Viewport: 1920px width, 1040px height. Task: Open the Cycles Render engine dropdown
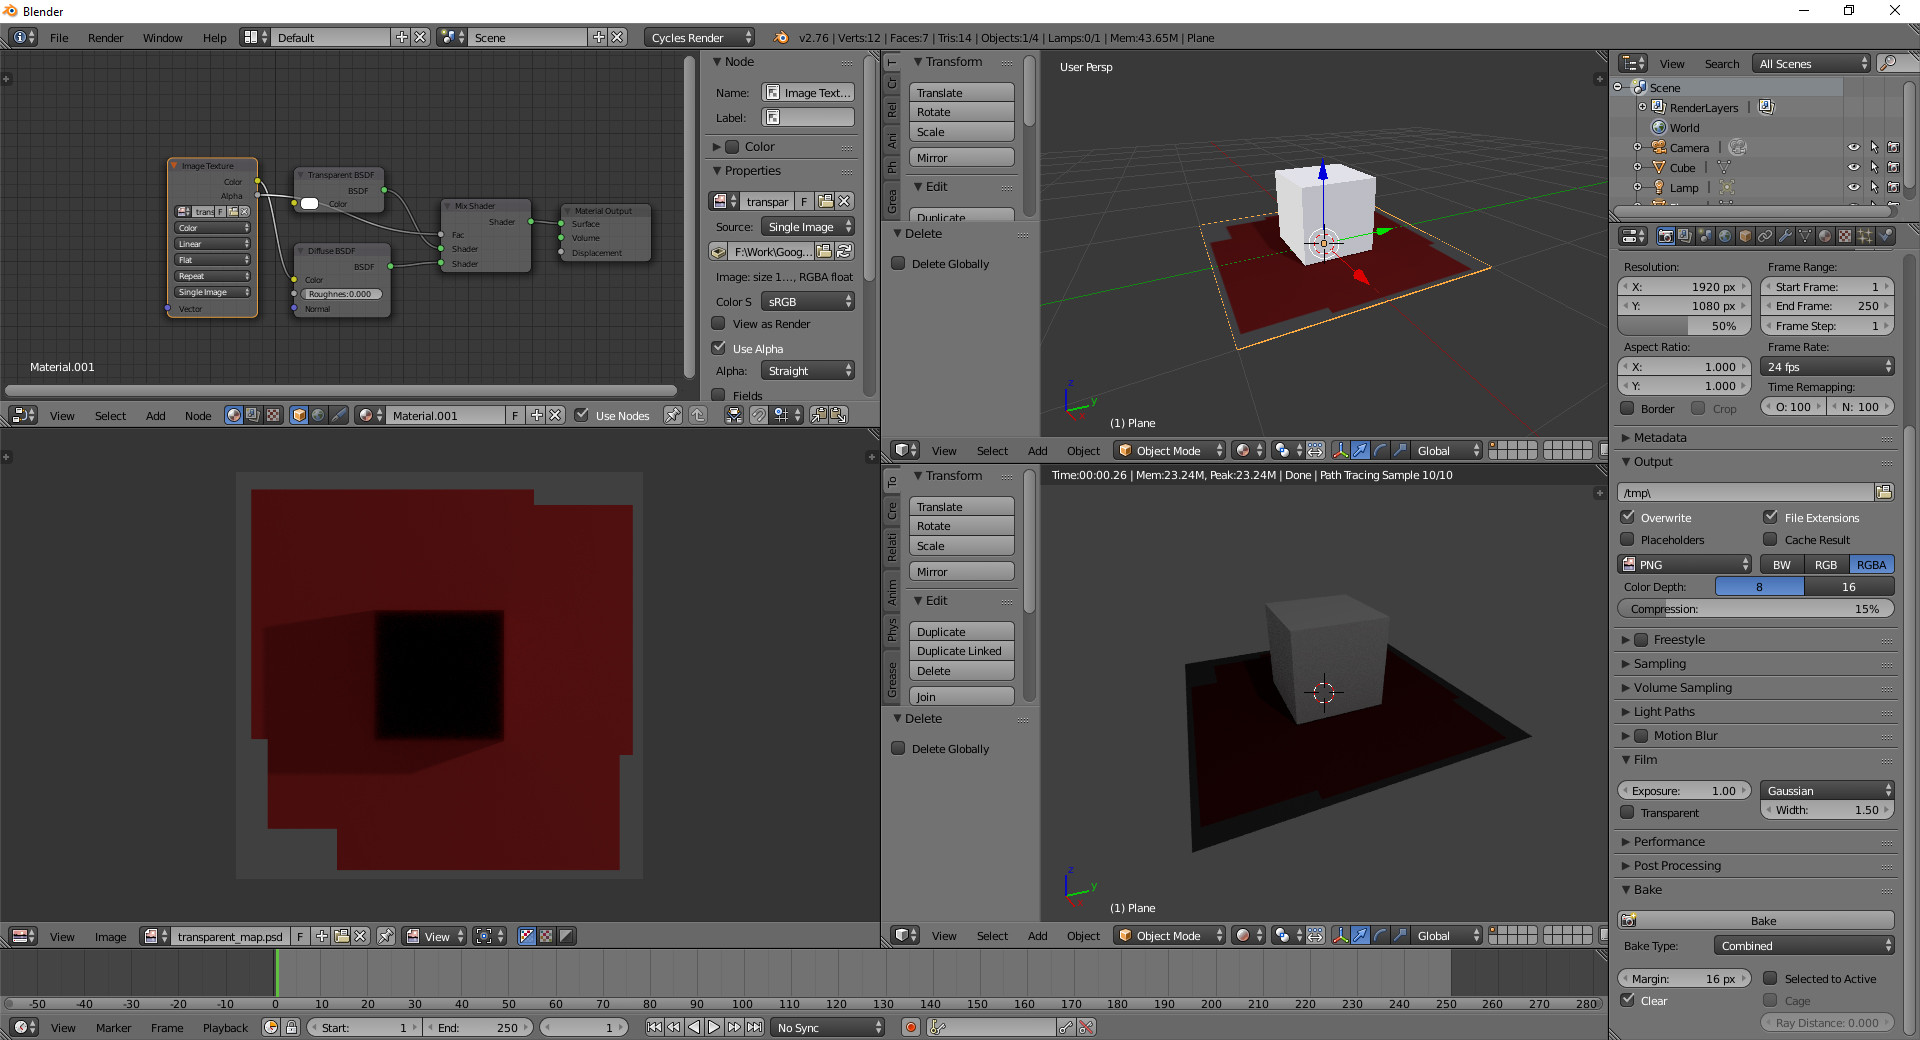[x=699, y=38]
